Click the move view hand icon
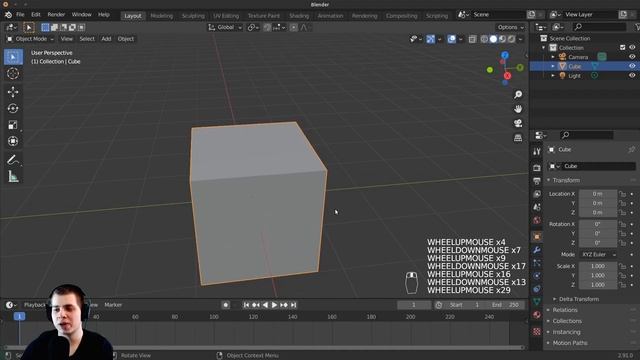 [x=518, y=109]
